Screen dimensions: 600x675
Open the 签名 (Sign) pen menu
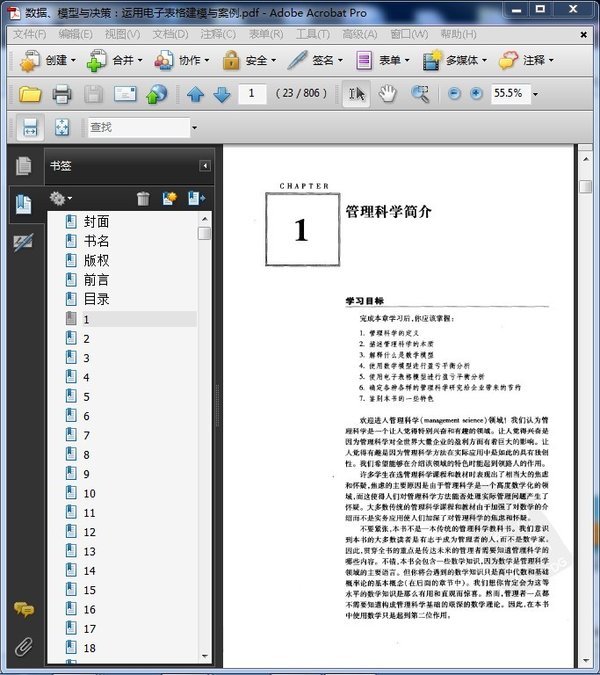point(315,60)
